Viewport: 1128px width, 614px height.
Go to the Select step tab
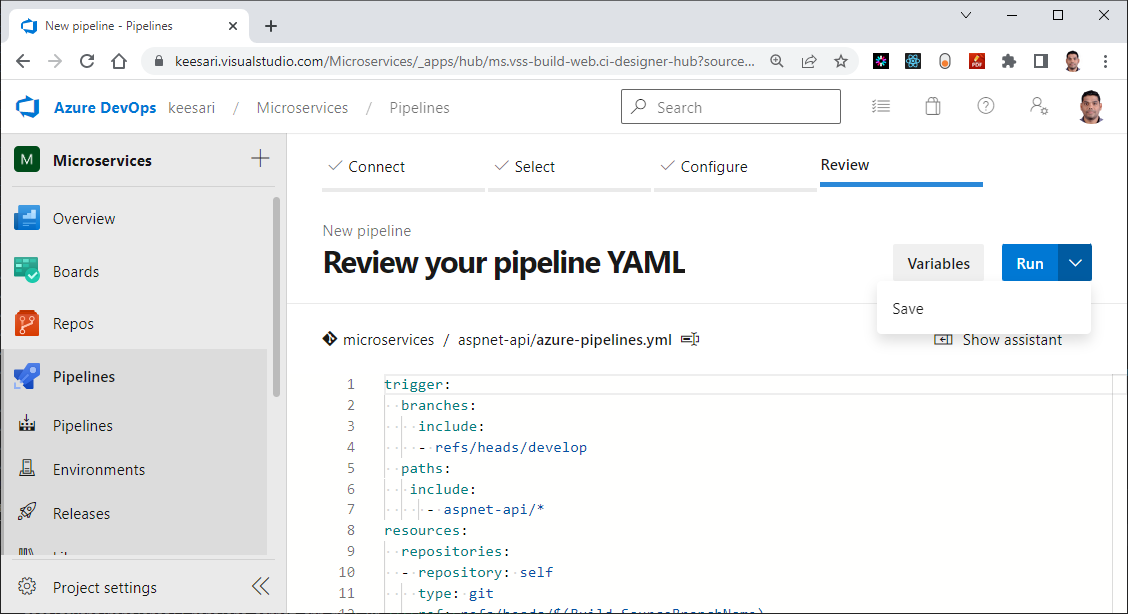pos(569,167)
